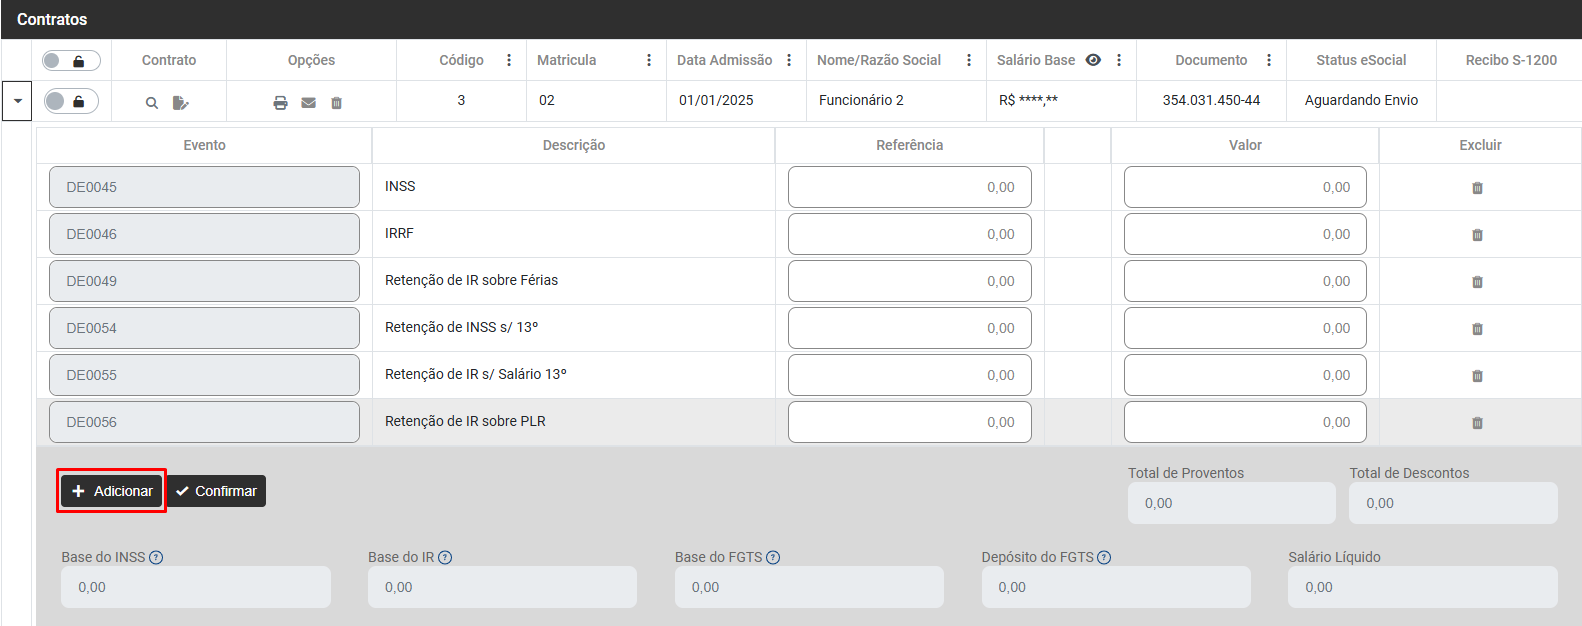The image size is (1582, 626).
Task: Toggle the lock switch in header row
Action: coord(71,61)
